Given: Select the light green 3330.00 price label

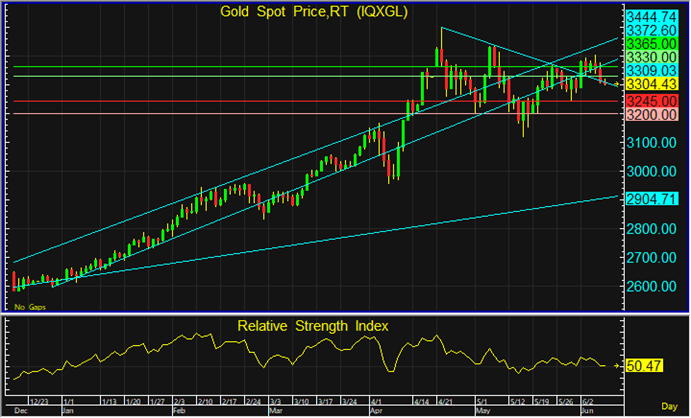Looking at the screenshot, I should [x=653, y=58].
